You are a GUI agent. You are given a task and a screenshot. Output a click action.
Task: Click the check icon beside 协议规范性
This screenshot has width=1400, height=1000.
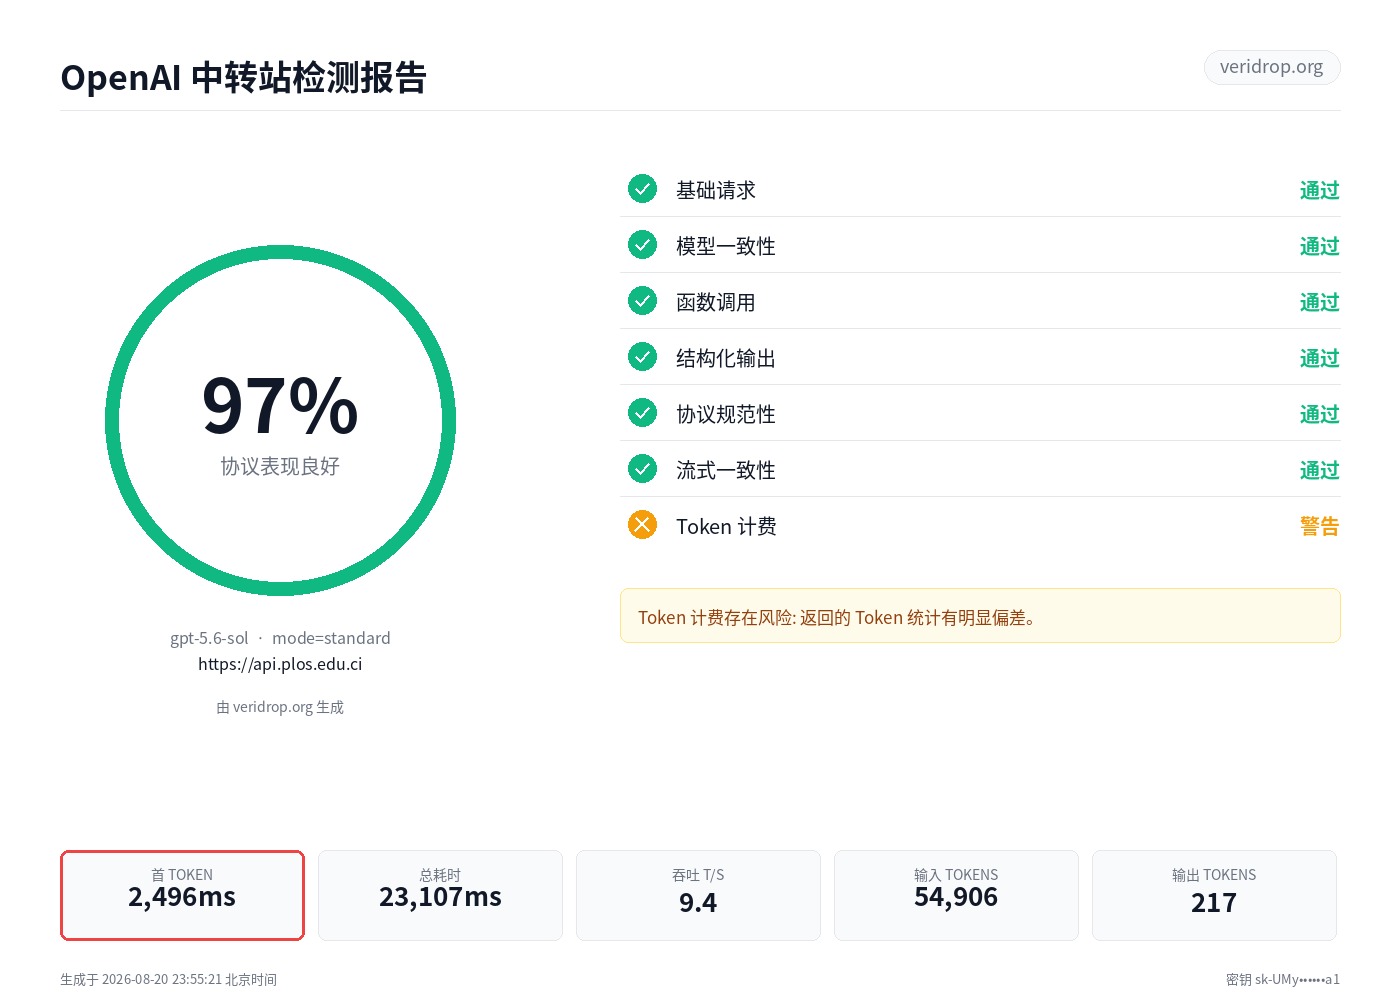642,413
